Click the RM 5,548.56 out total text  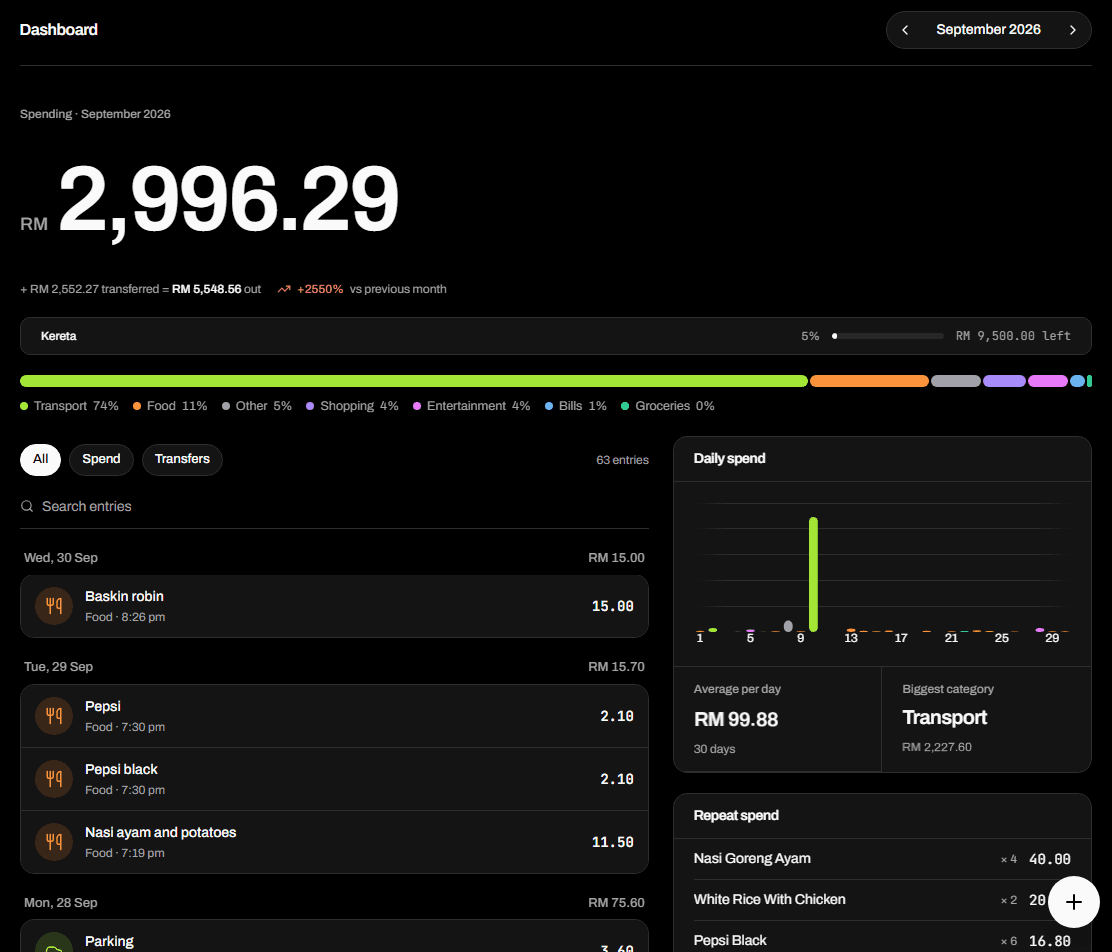[216, 289]
